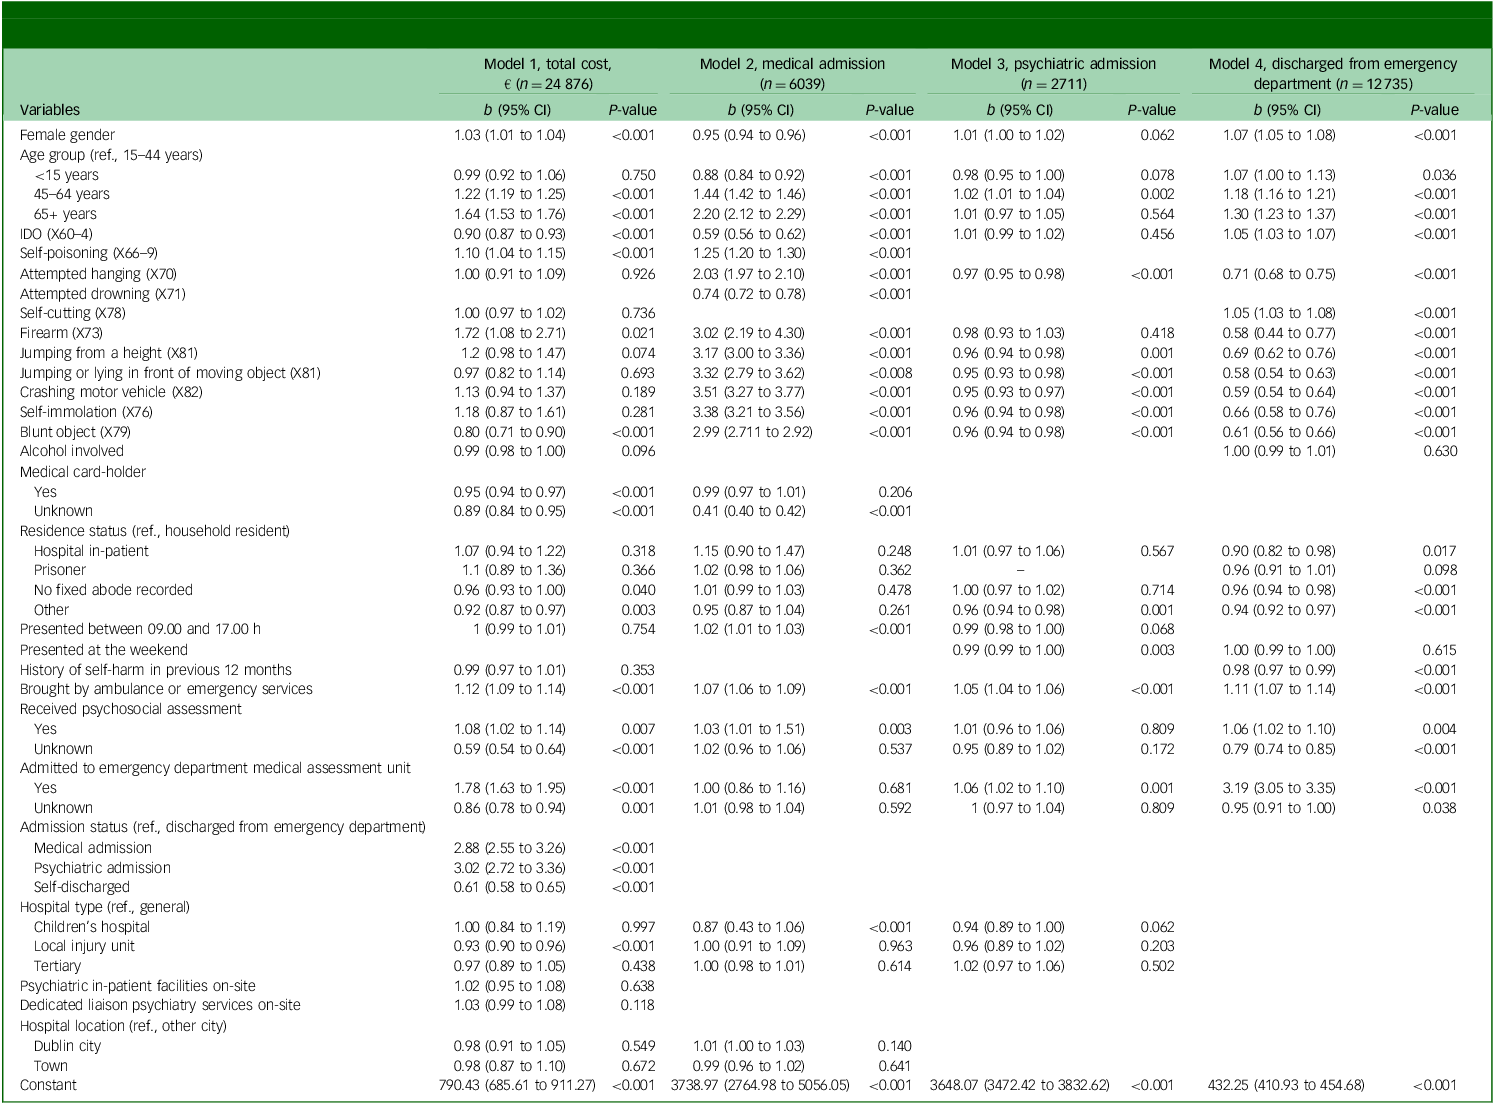Click the 'Dublin city' hospital location row
Screen dimensions: 1494x1104
click(67, 1046)
